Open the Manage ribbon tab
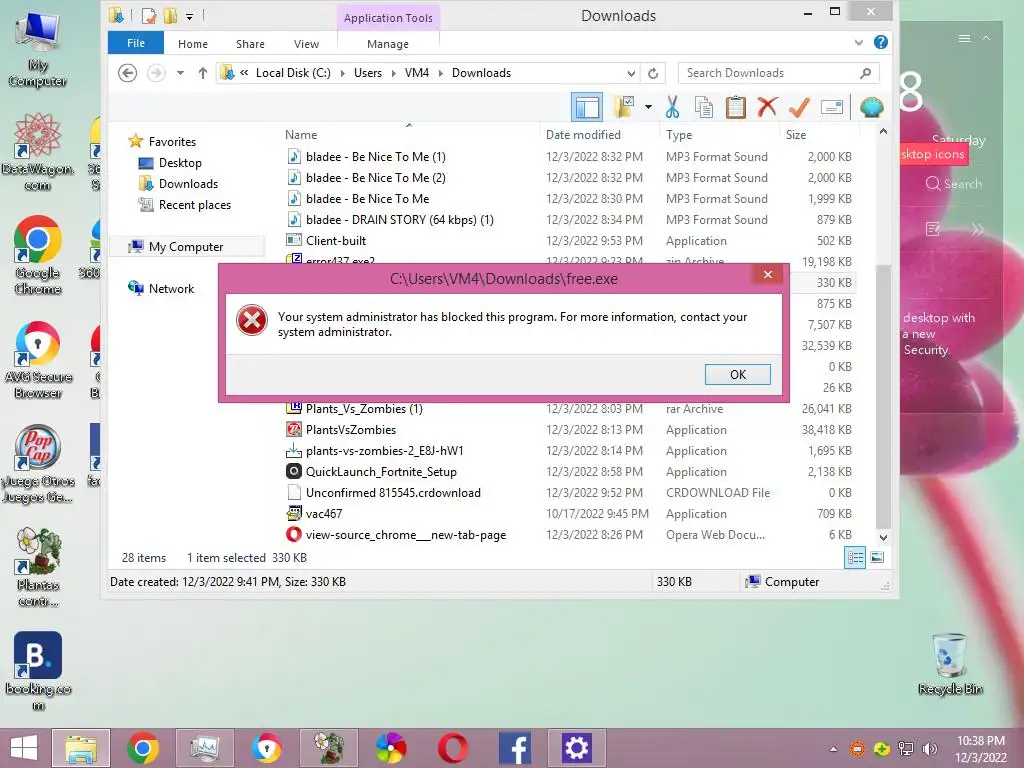 click(x=388, y=44)
